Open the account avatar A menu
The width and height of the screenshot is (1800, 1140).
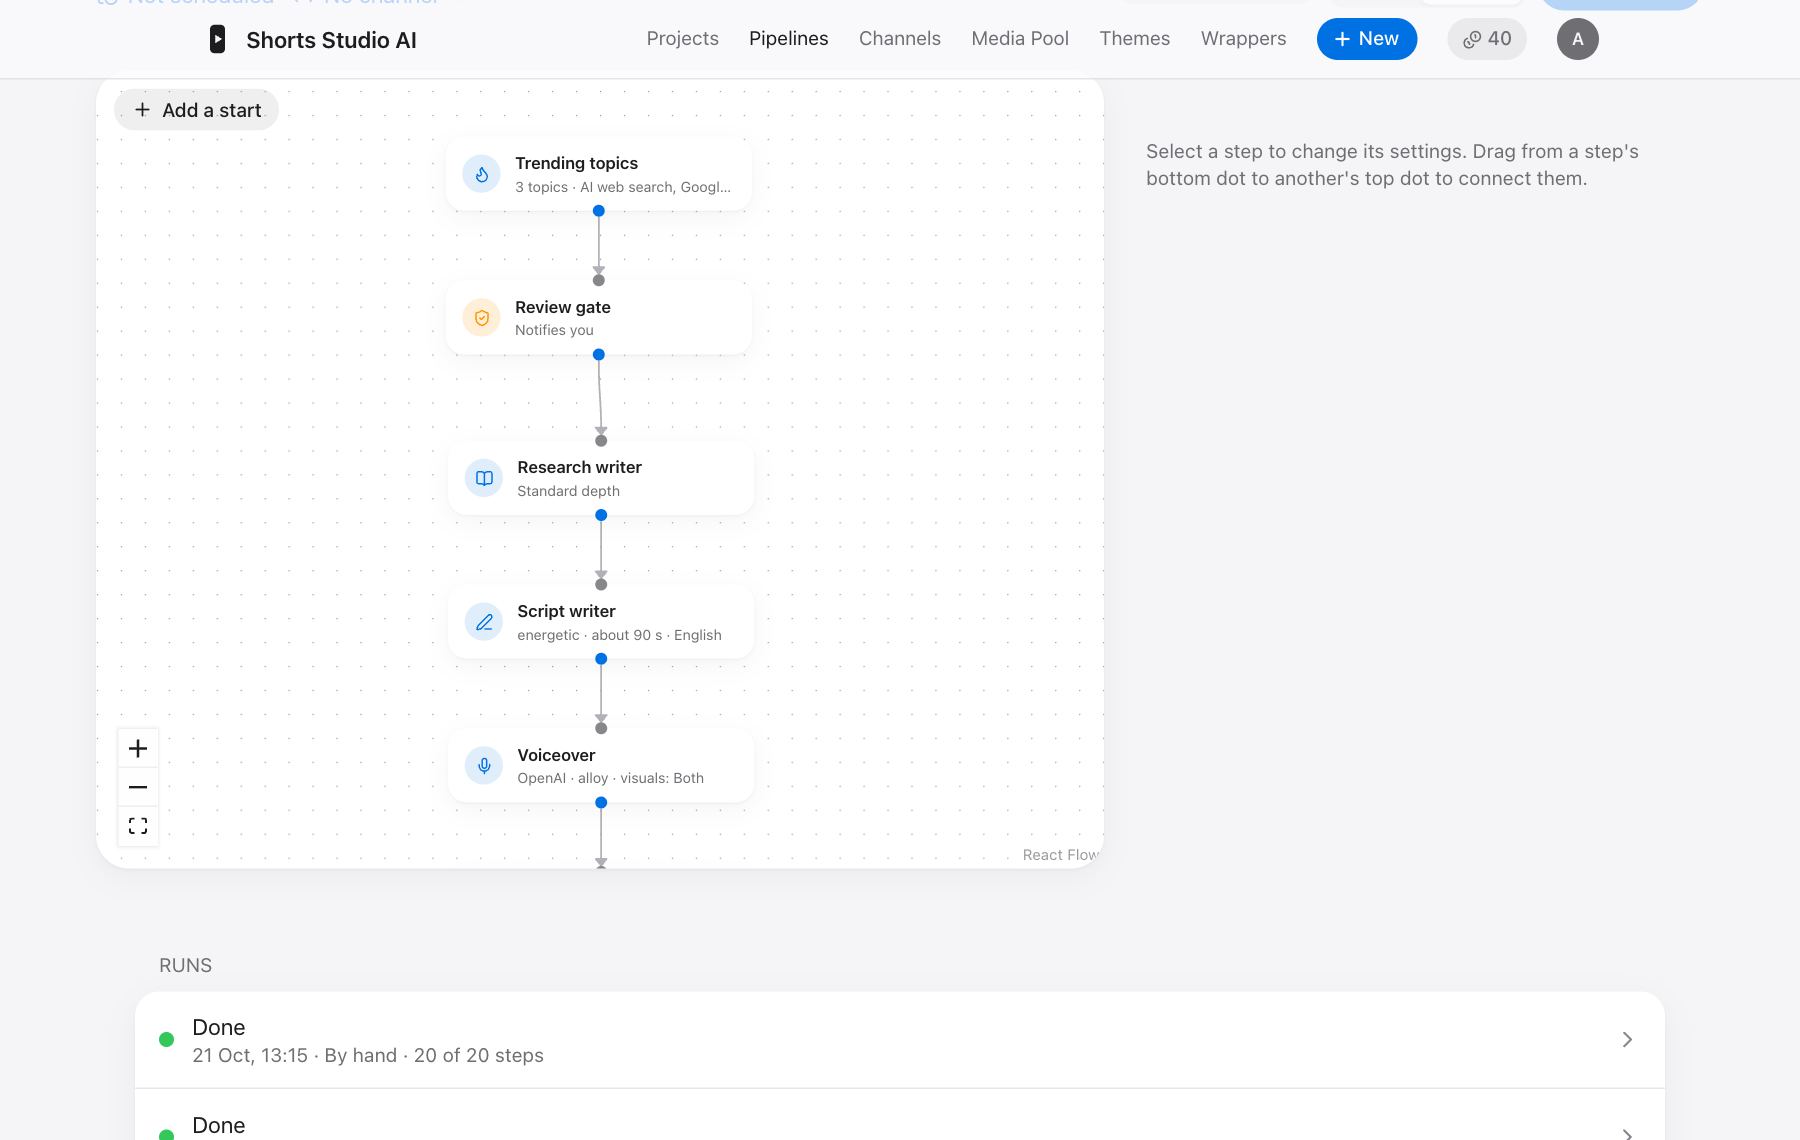point(1578,39)
